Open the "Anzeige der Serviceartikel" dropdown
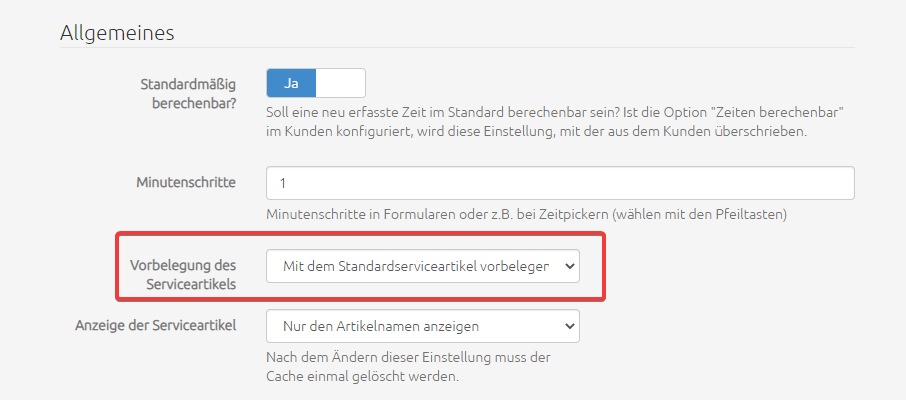Viewport: 906px width, 400px height. [422, 326]
